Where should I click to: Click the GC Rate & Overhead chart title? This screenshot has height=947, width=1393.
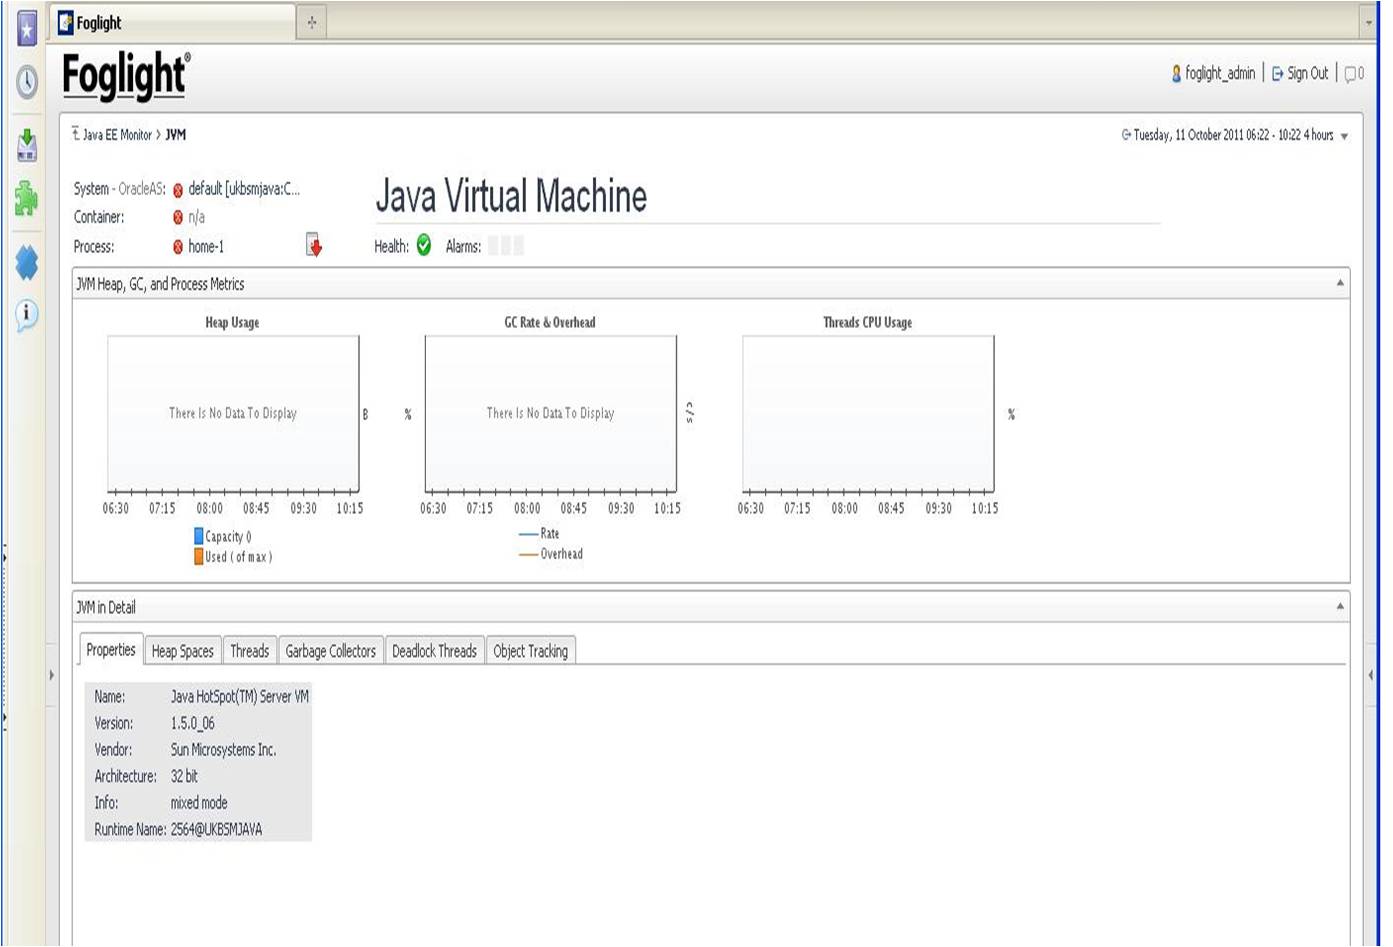(550, 322)
